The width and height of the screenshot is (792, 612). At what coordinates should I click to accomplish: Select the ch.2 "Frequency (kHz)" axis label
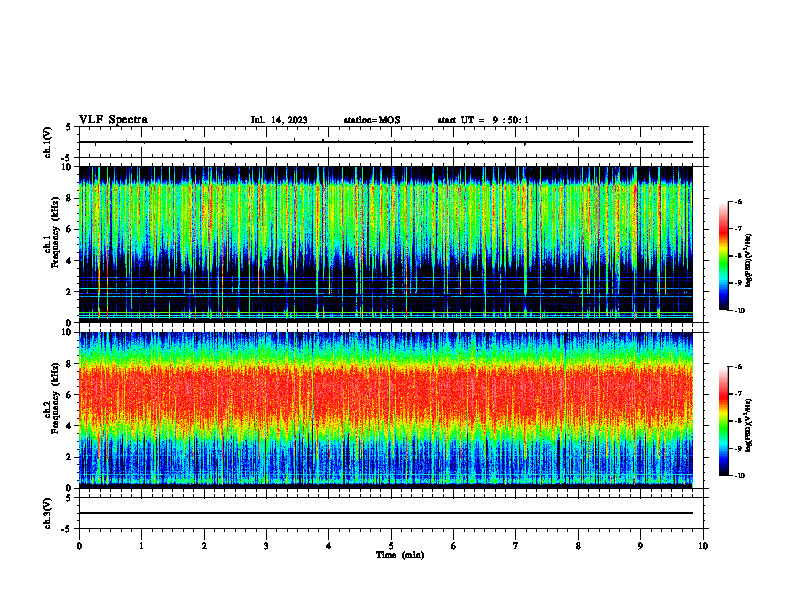(x=55, y=397)
